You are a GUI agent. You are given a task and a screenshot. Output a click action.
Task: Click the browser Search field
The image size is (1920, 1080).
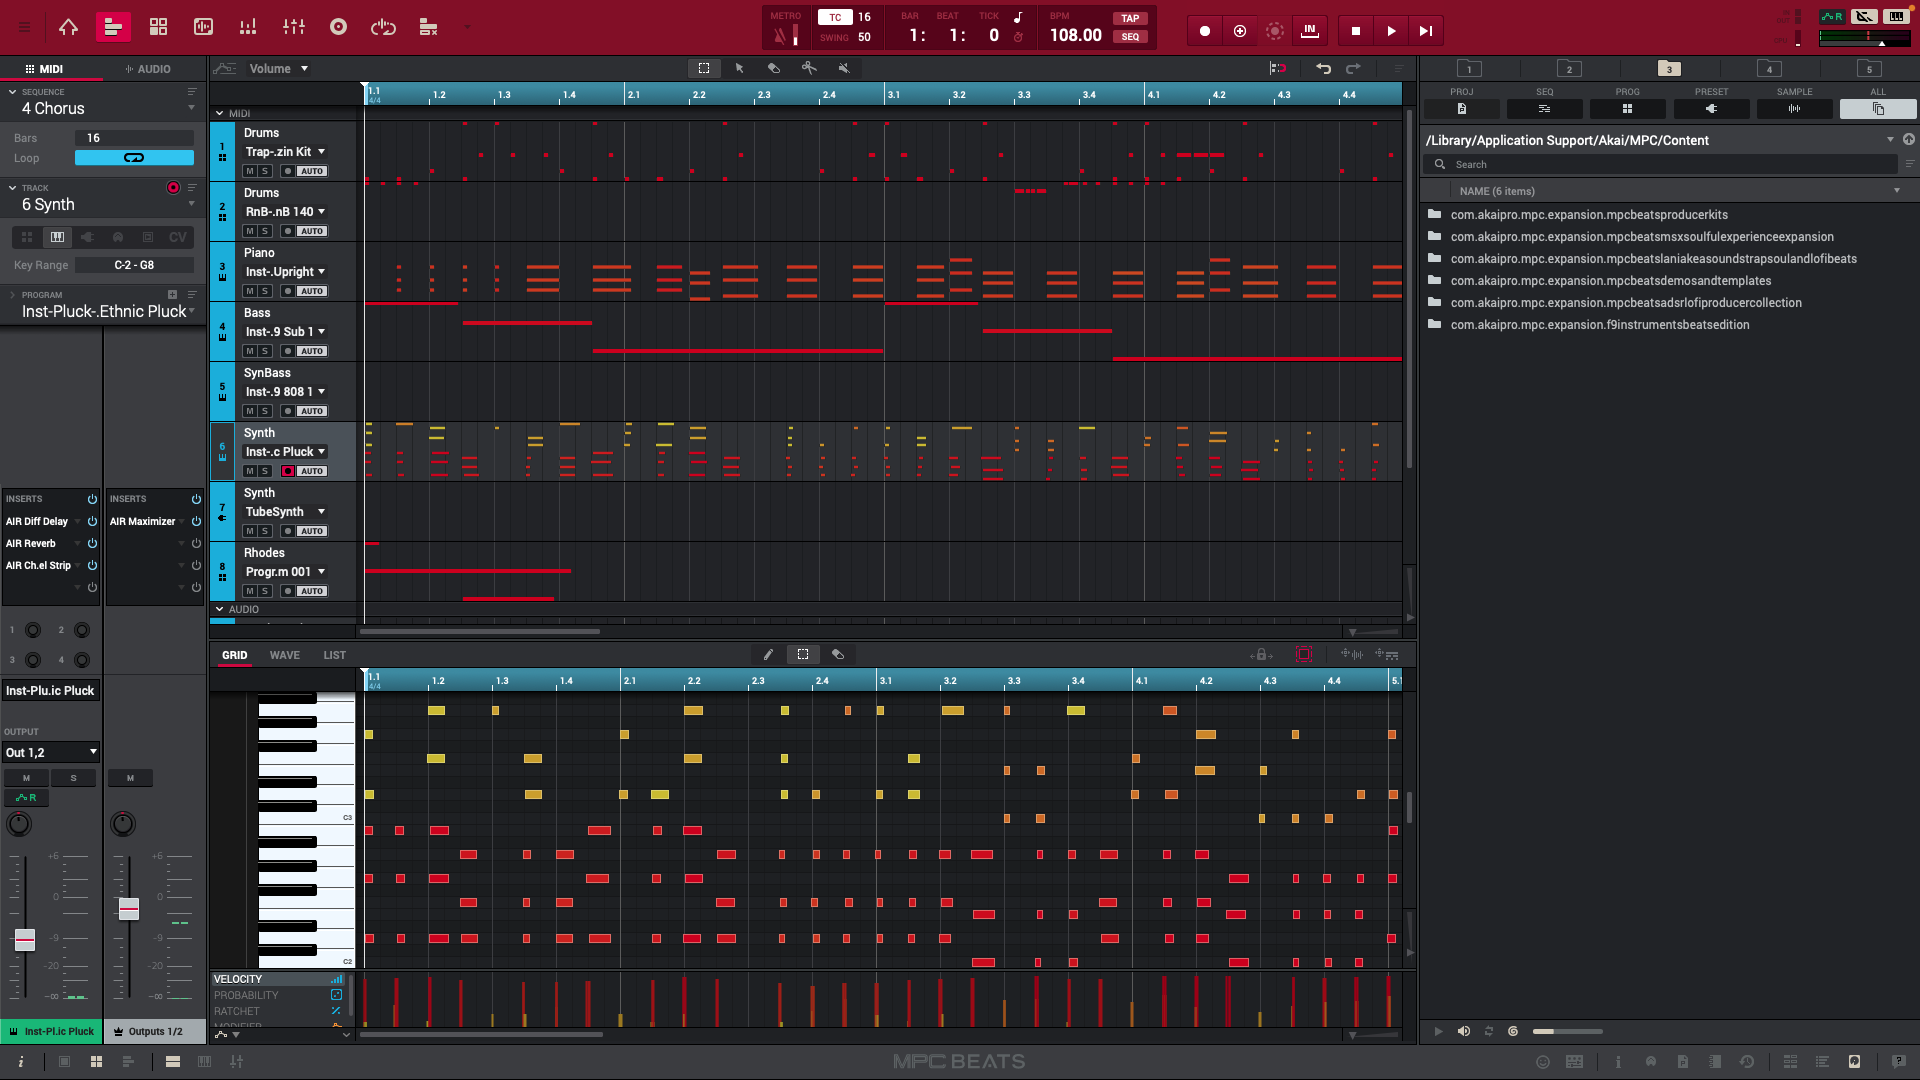point(1660,164)
